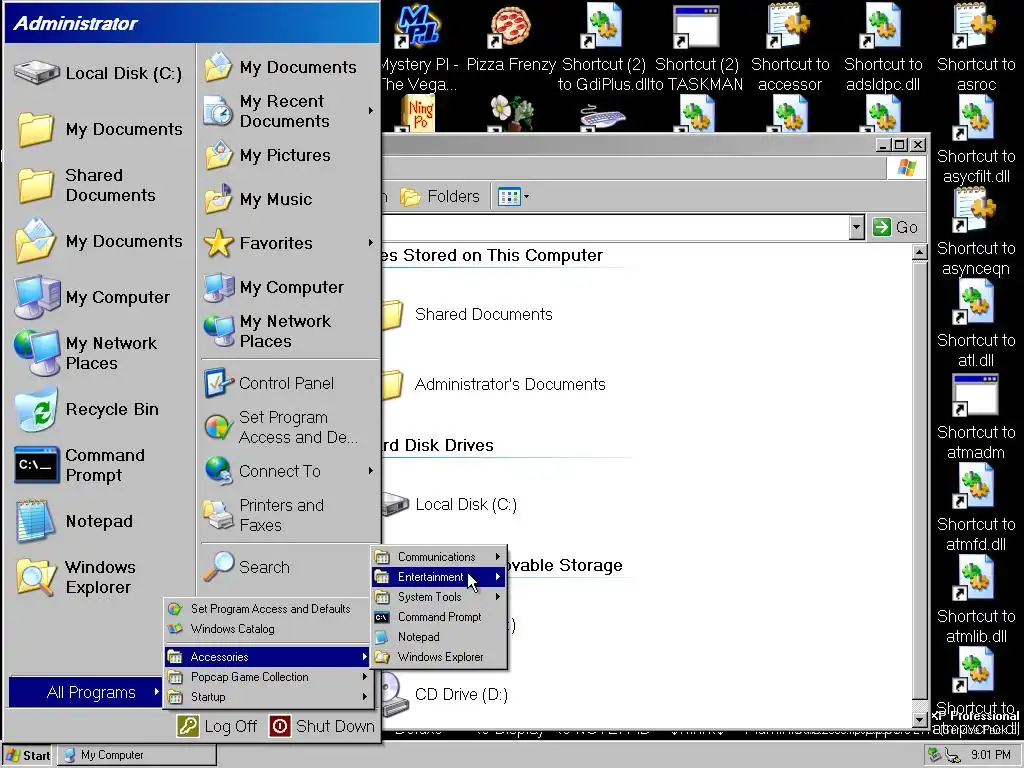The width and height of the screenshot is (1024, 768).
Task: Open Administrator's Documents folder
Action: pos(495,384)
